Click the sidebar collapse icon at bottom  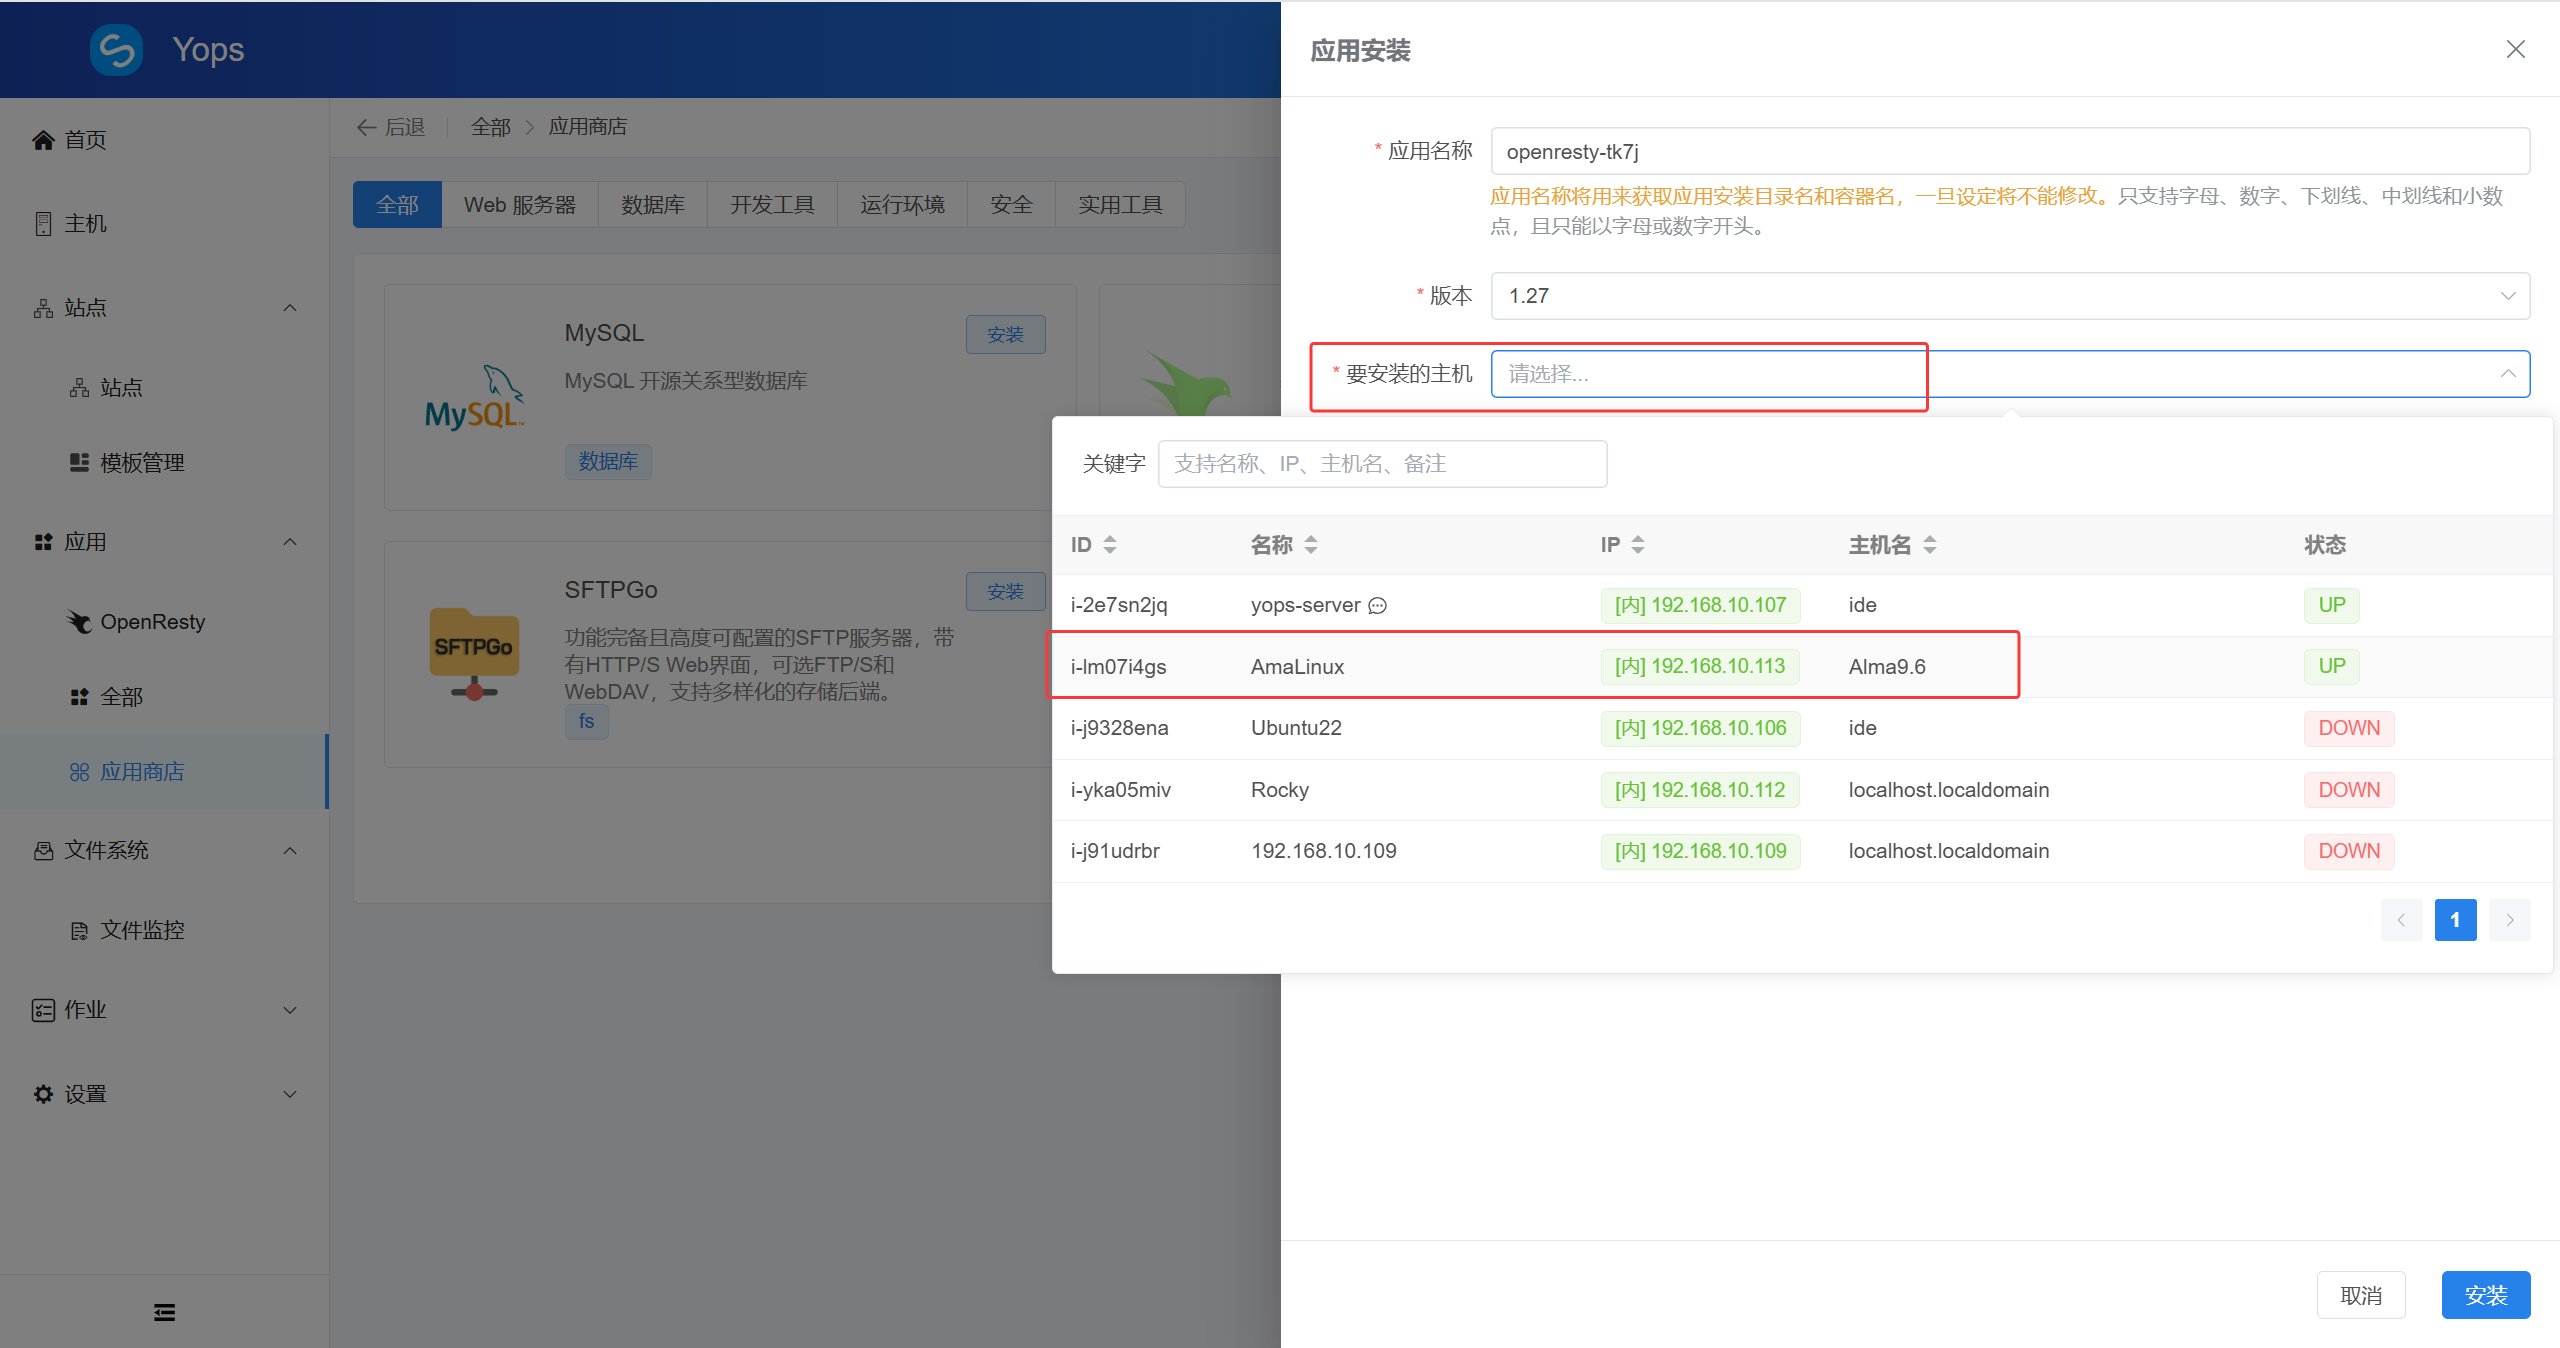[x=164, y=1312]
